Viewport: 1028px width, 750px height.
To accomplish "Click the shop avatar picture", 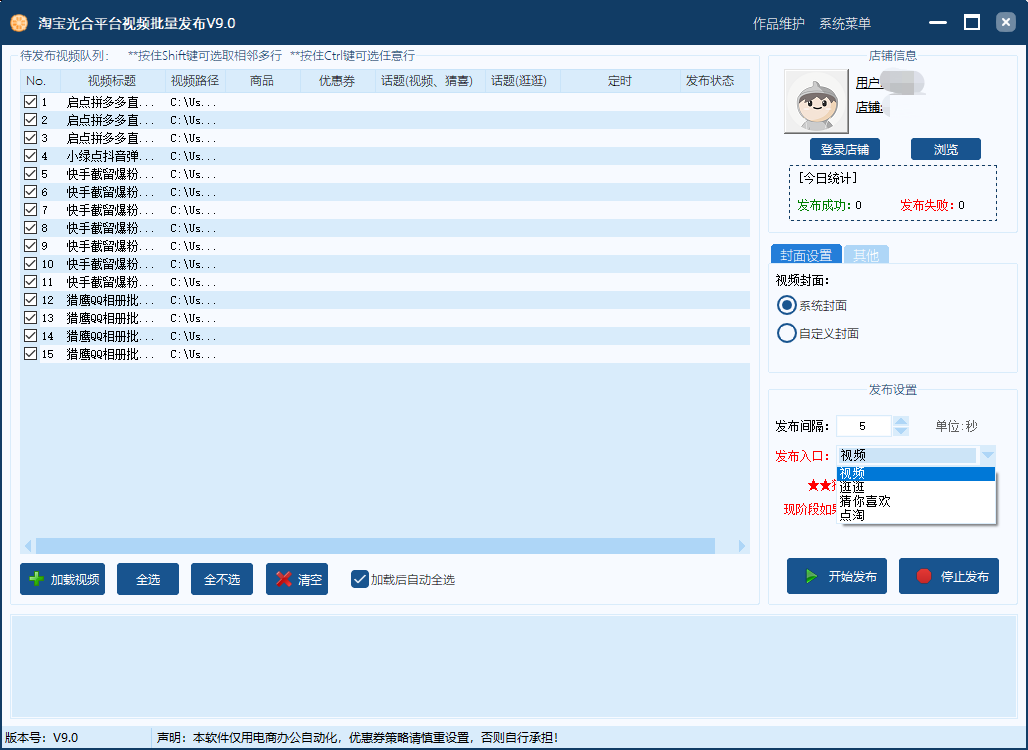I will [x=816, y=102].
